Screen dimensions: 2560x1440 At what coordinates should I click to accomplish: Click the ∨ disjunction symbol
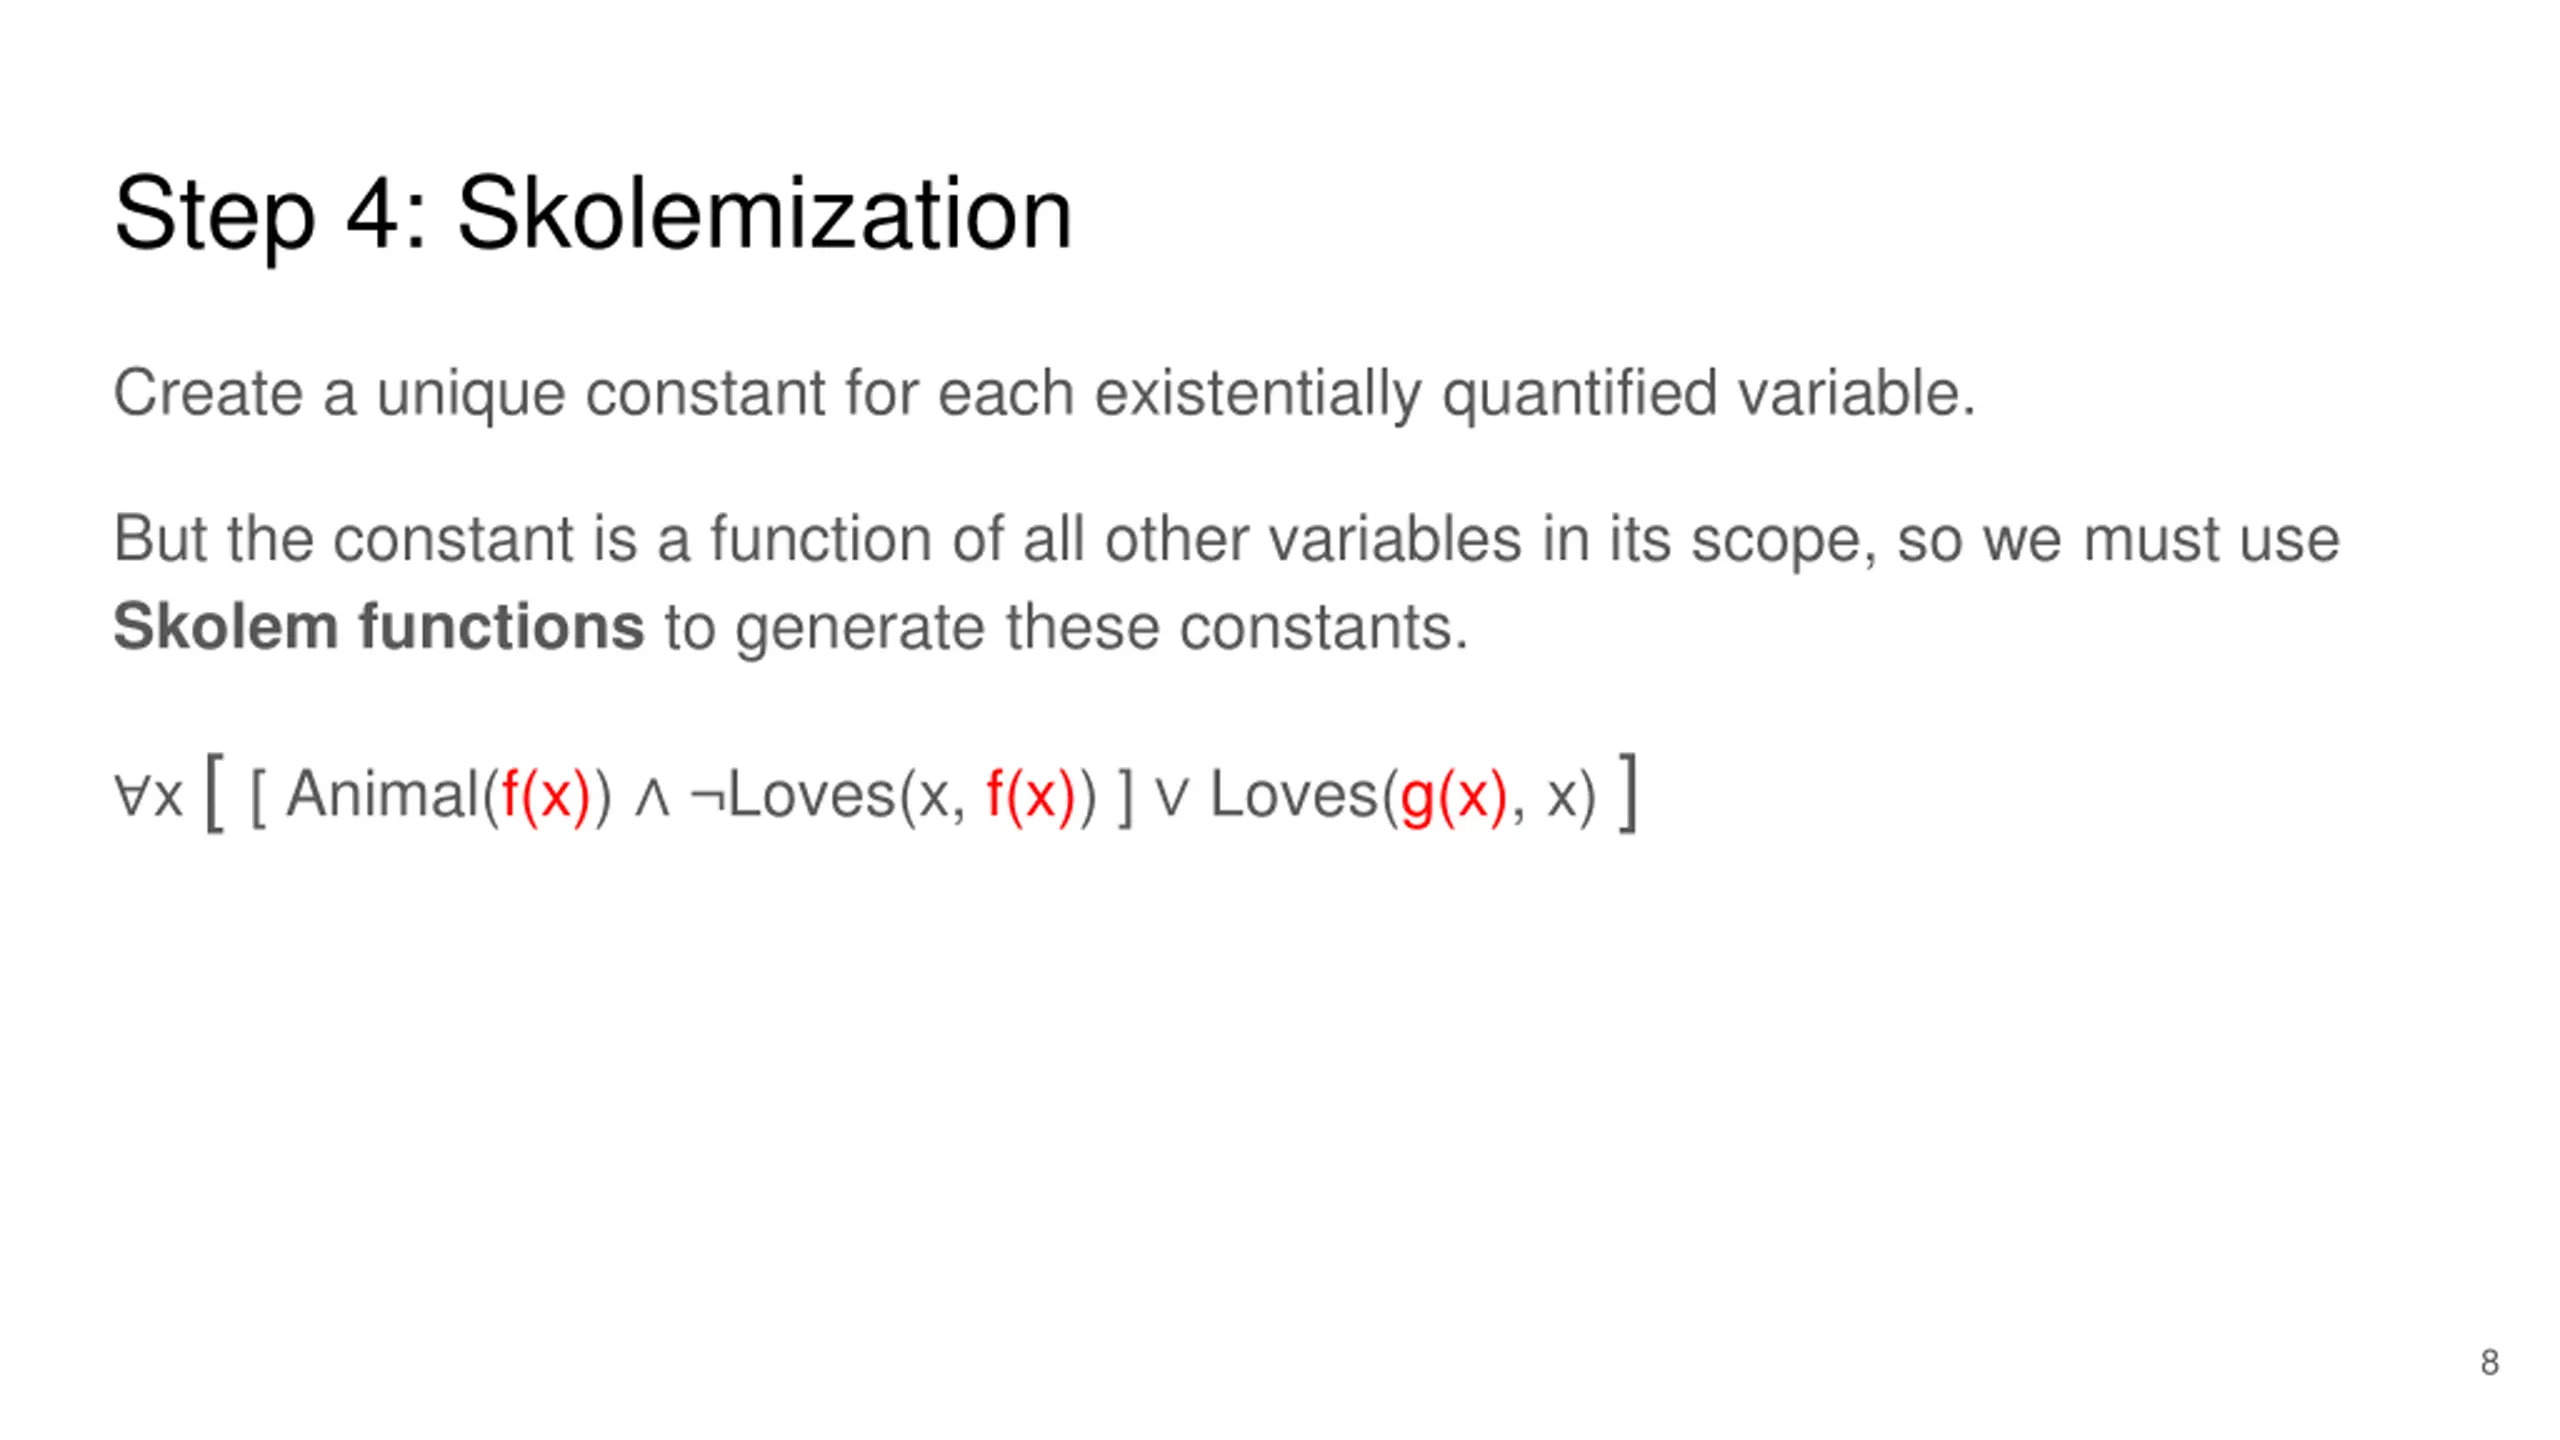[1171, 798]
